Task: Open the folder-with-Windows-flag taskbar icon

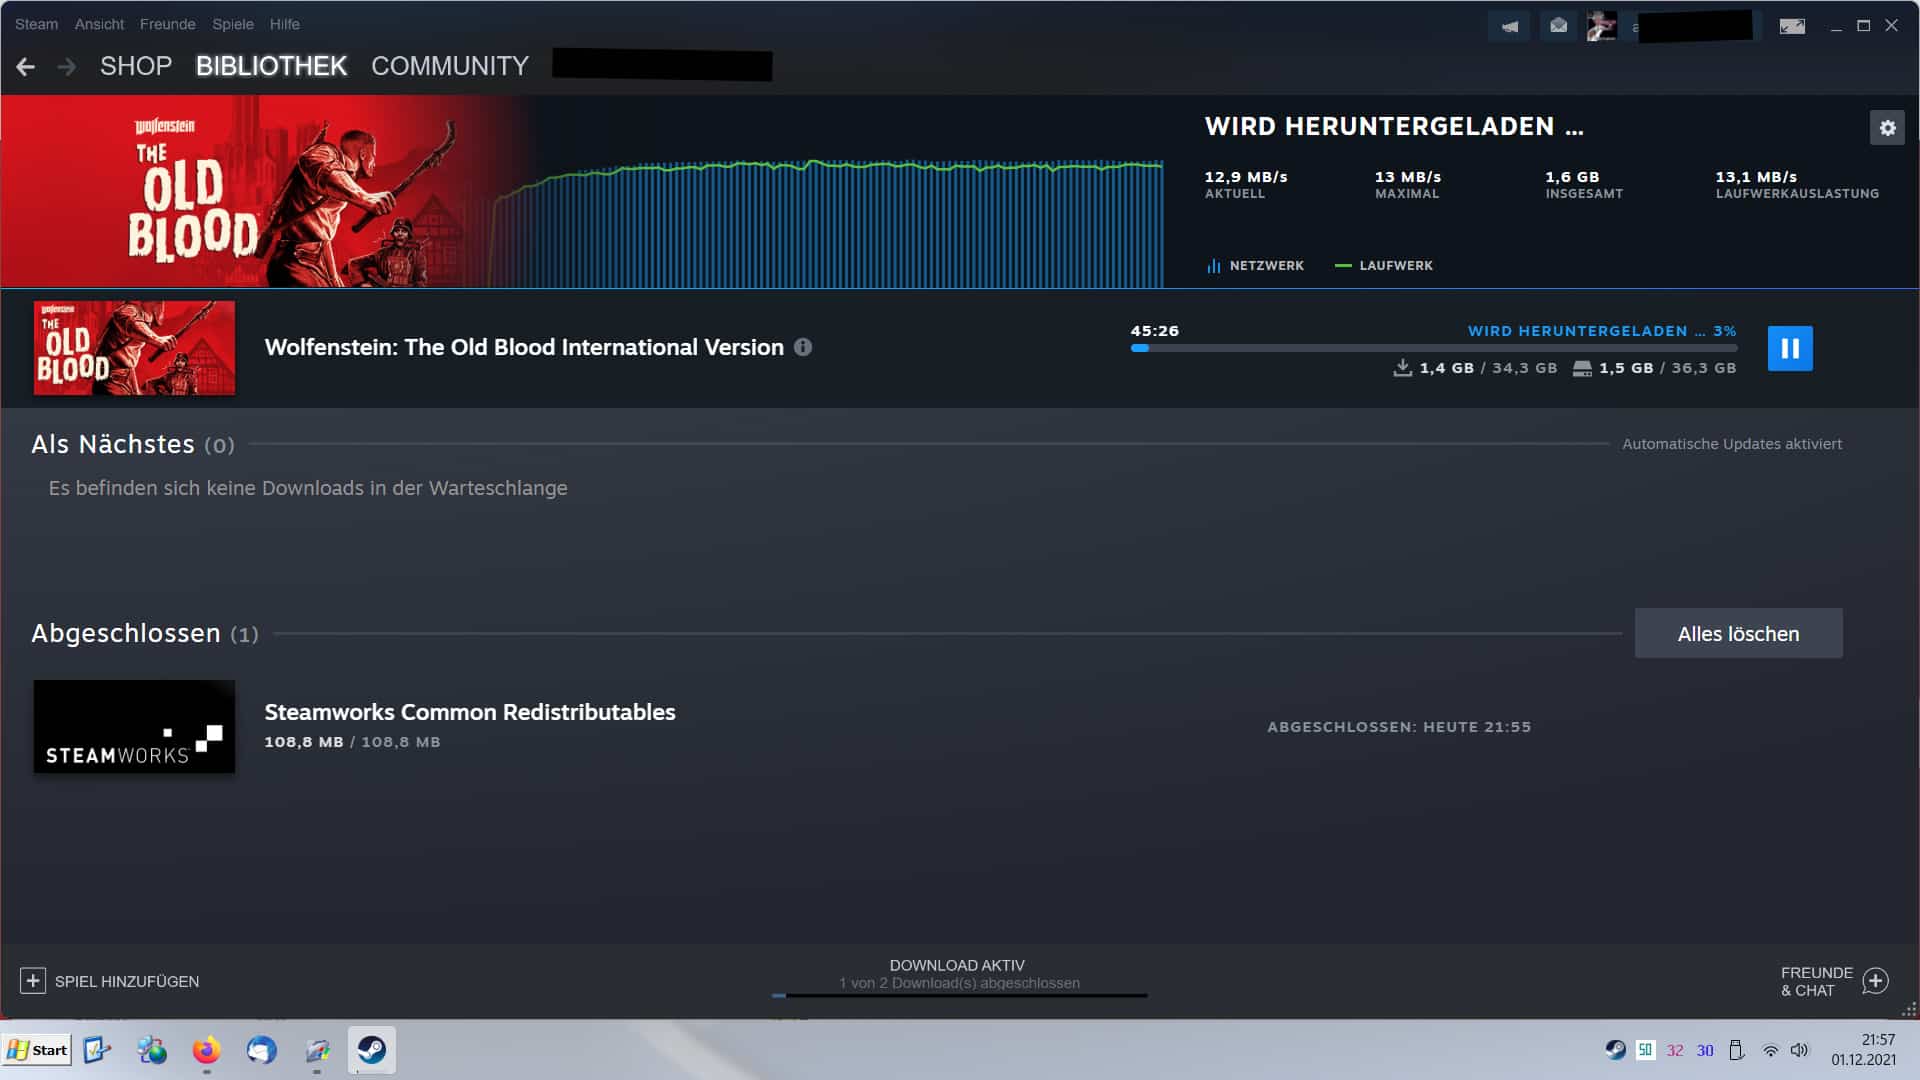Action: (x=317, y=1050)
